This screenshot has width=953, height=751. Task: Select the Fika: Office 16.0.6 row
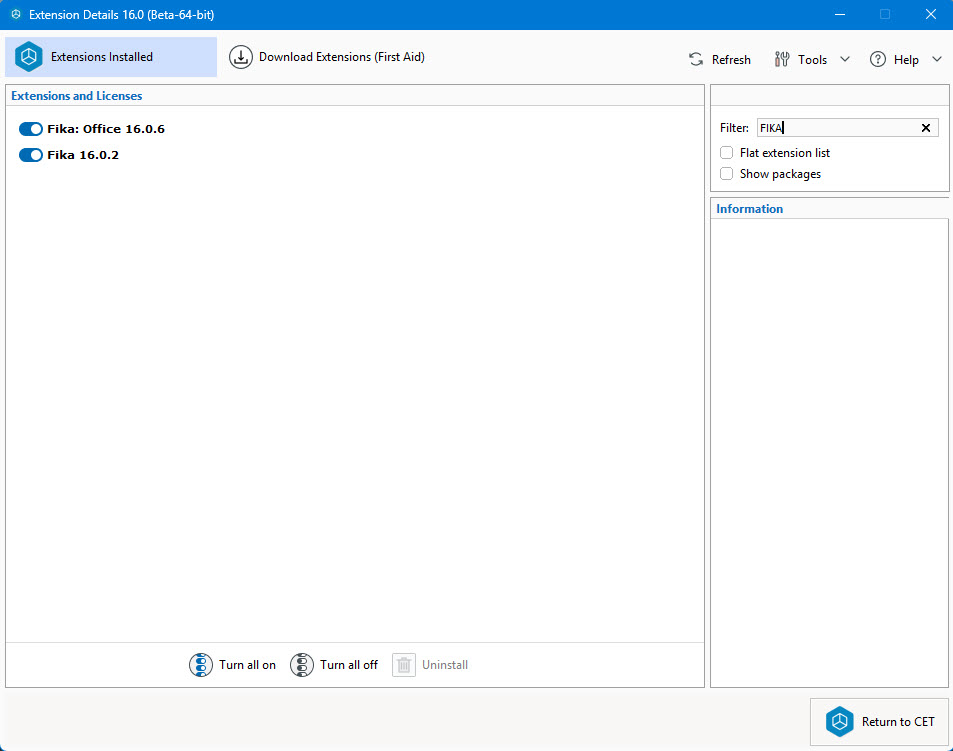coord(106,129)
